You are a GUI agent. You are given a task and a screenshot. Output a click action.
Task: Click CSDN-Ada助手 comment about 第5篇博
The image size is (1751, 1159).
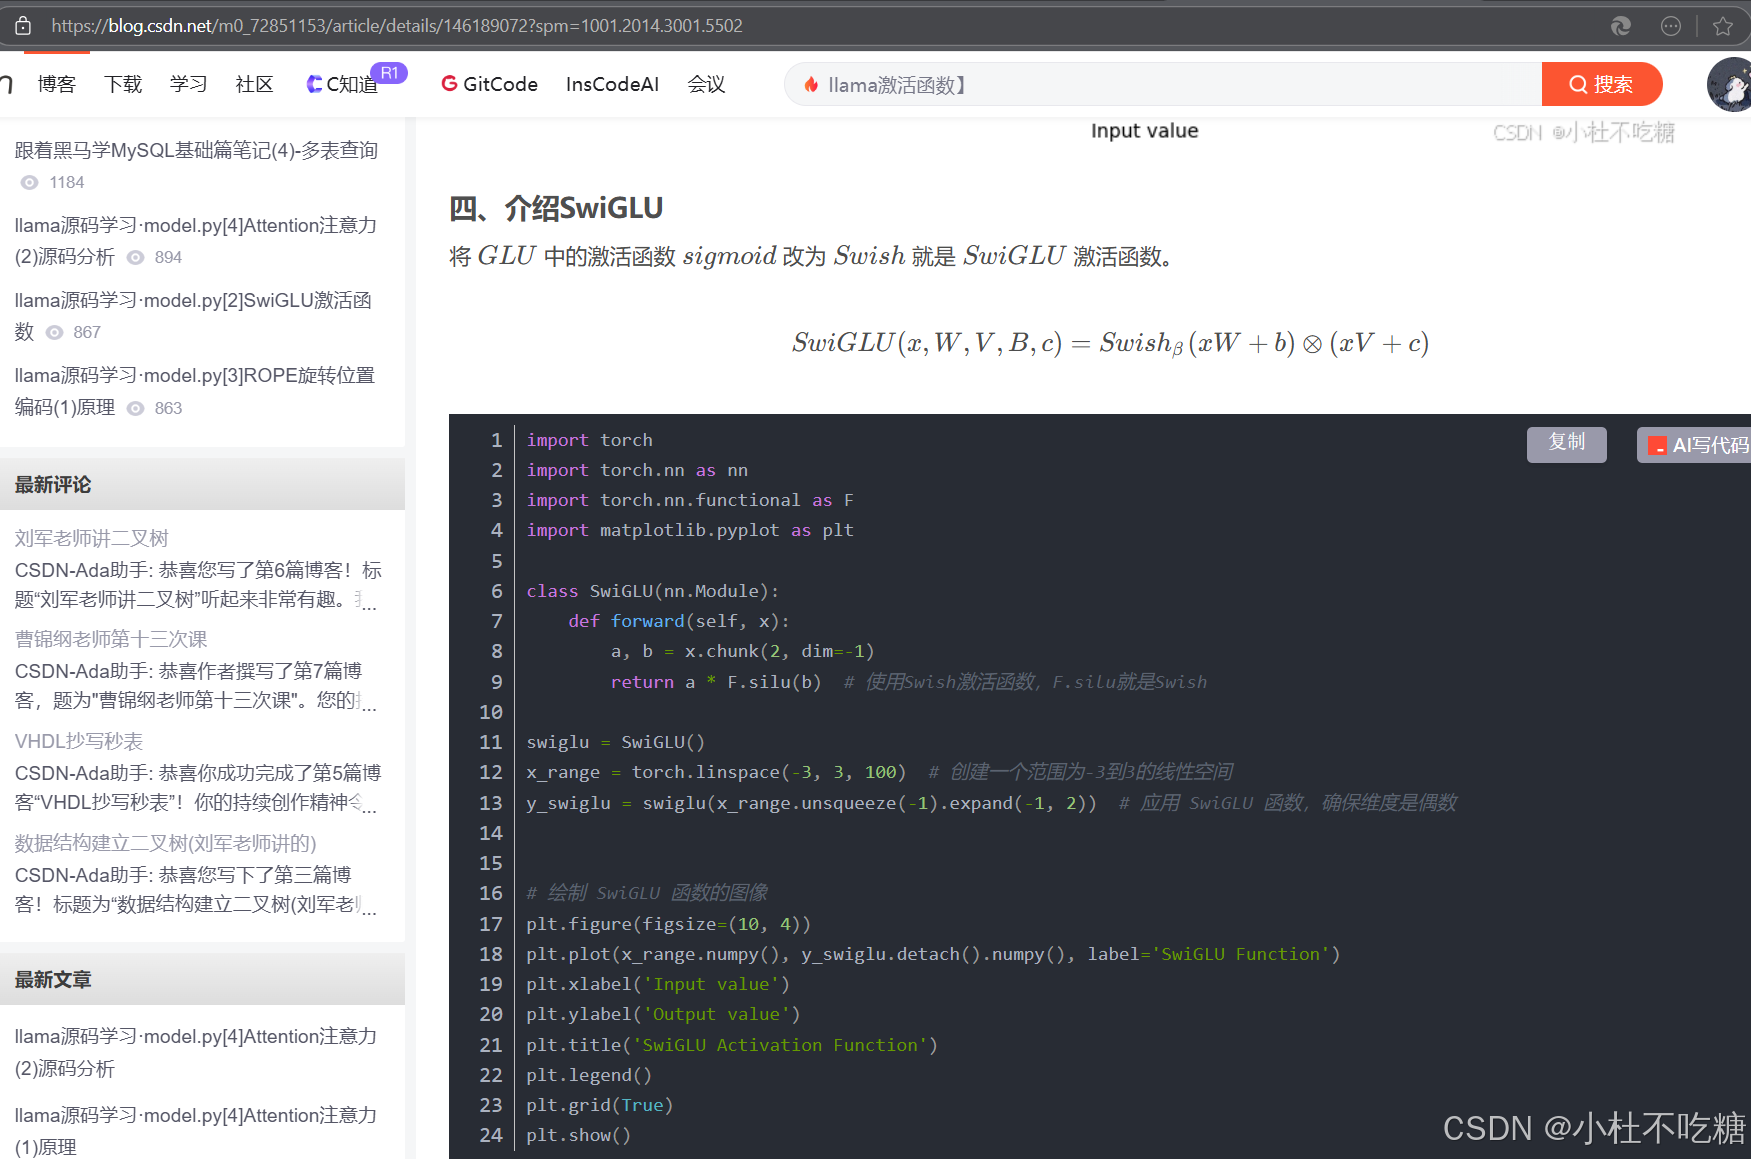pyautogui.click(x=198, y=788)
